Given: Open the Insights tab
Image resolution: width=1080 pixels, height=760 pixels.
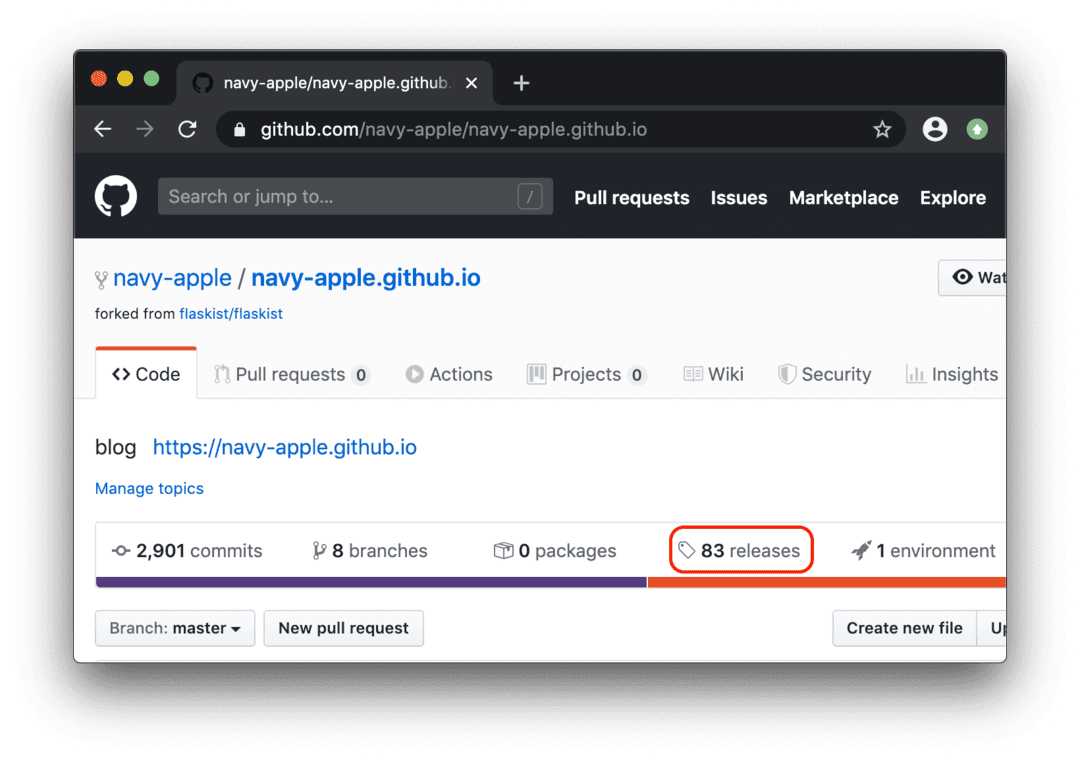Looking at the screenshot, I should point(952,374).
